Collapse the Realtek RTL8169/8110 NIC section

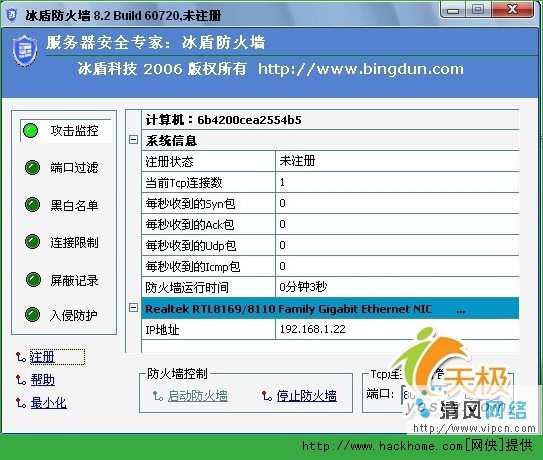[x=133, y=308]
